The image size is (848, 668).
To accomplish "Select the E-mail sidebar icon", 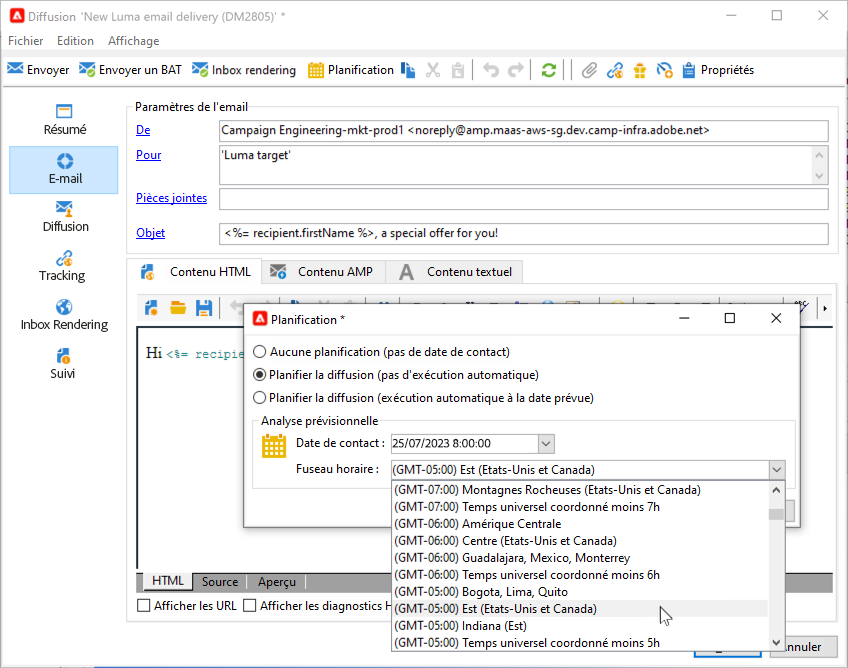I will (x=64, y=169).
